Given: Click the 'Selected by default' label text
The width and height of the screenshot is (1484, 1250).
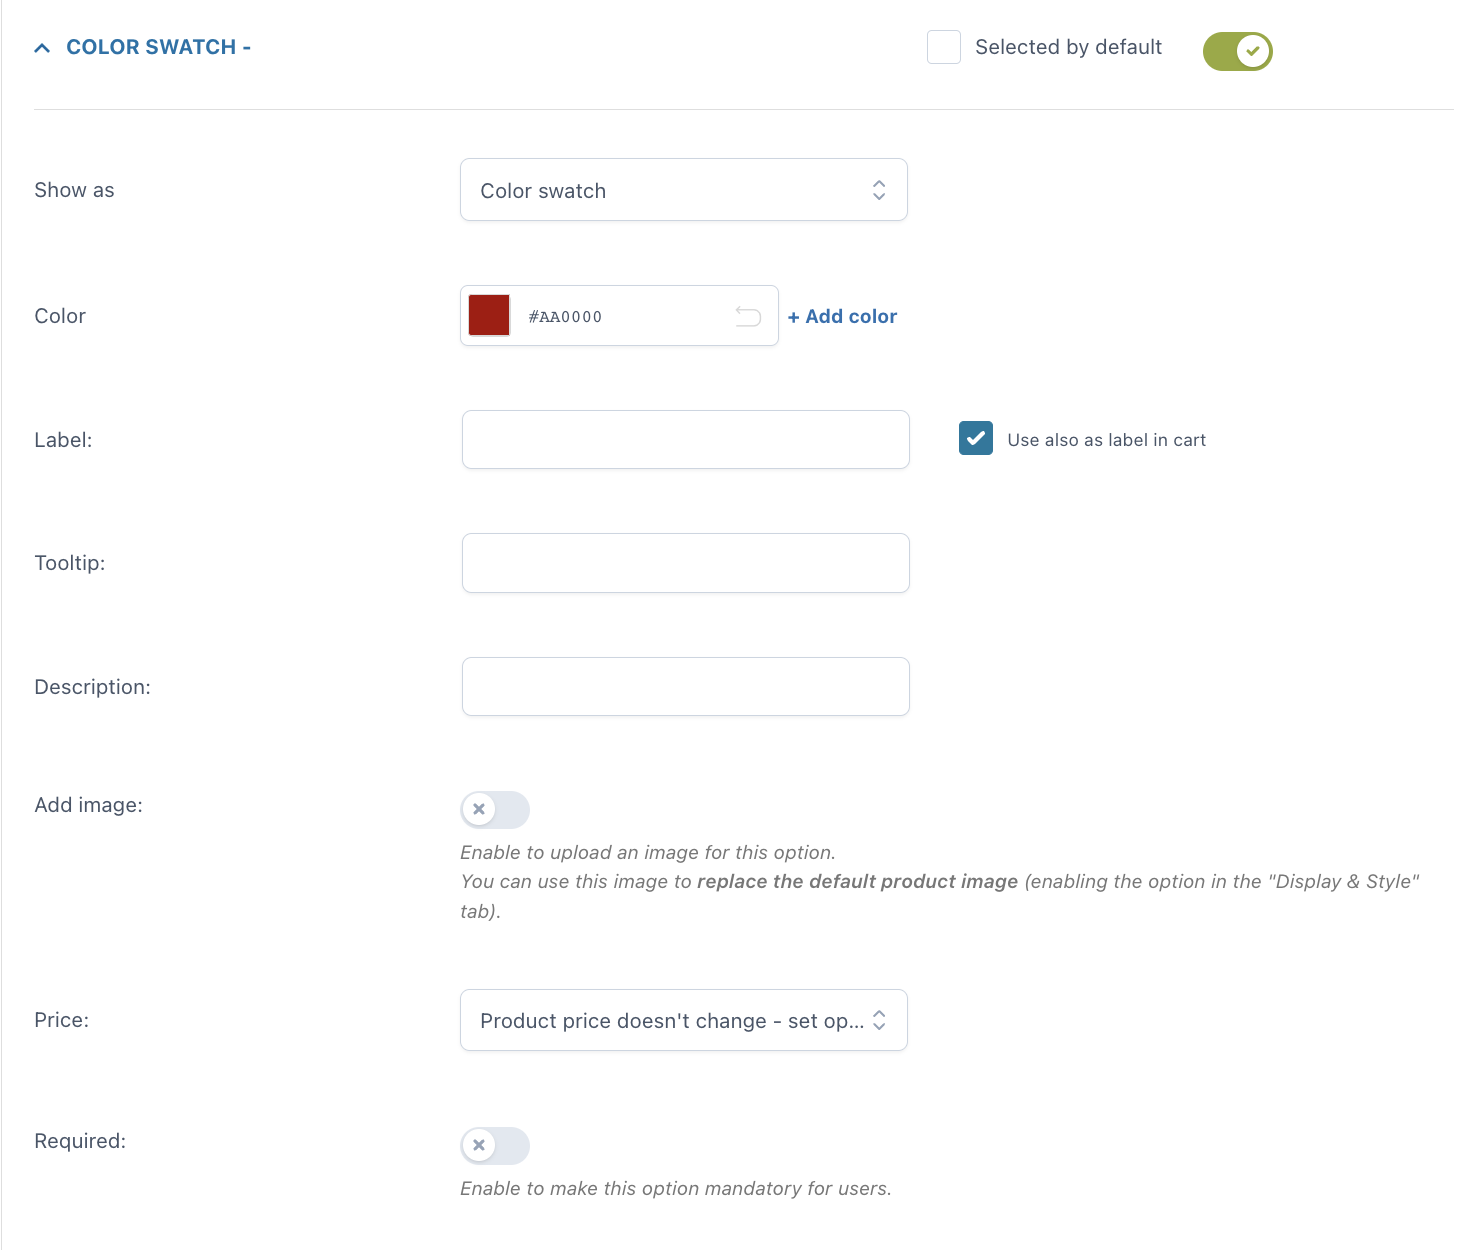Looking at the screenshot, I should (x=1068, y=47).
